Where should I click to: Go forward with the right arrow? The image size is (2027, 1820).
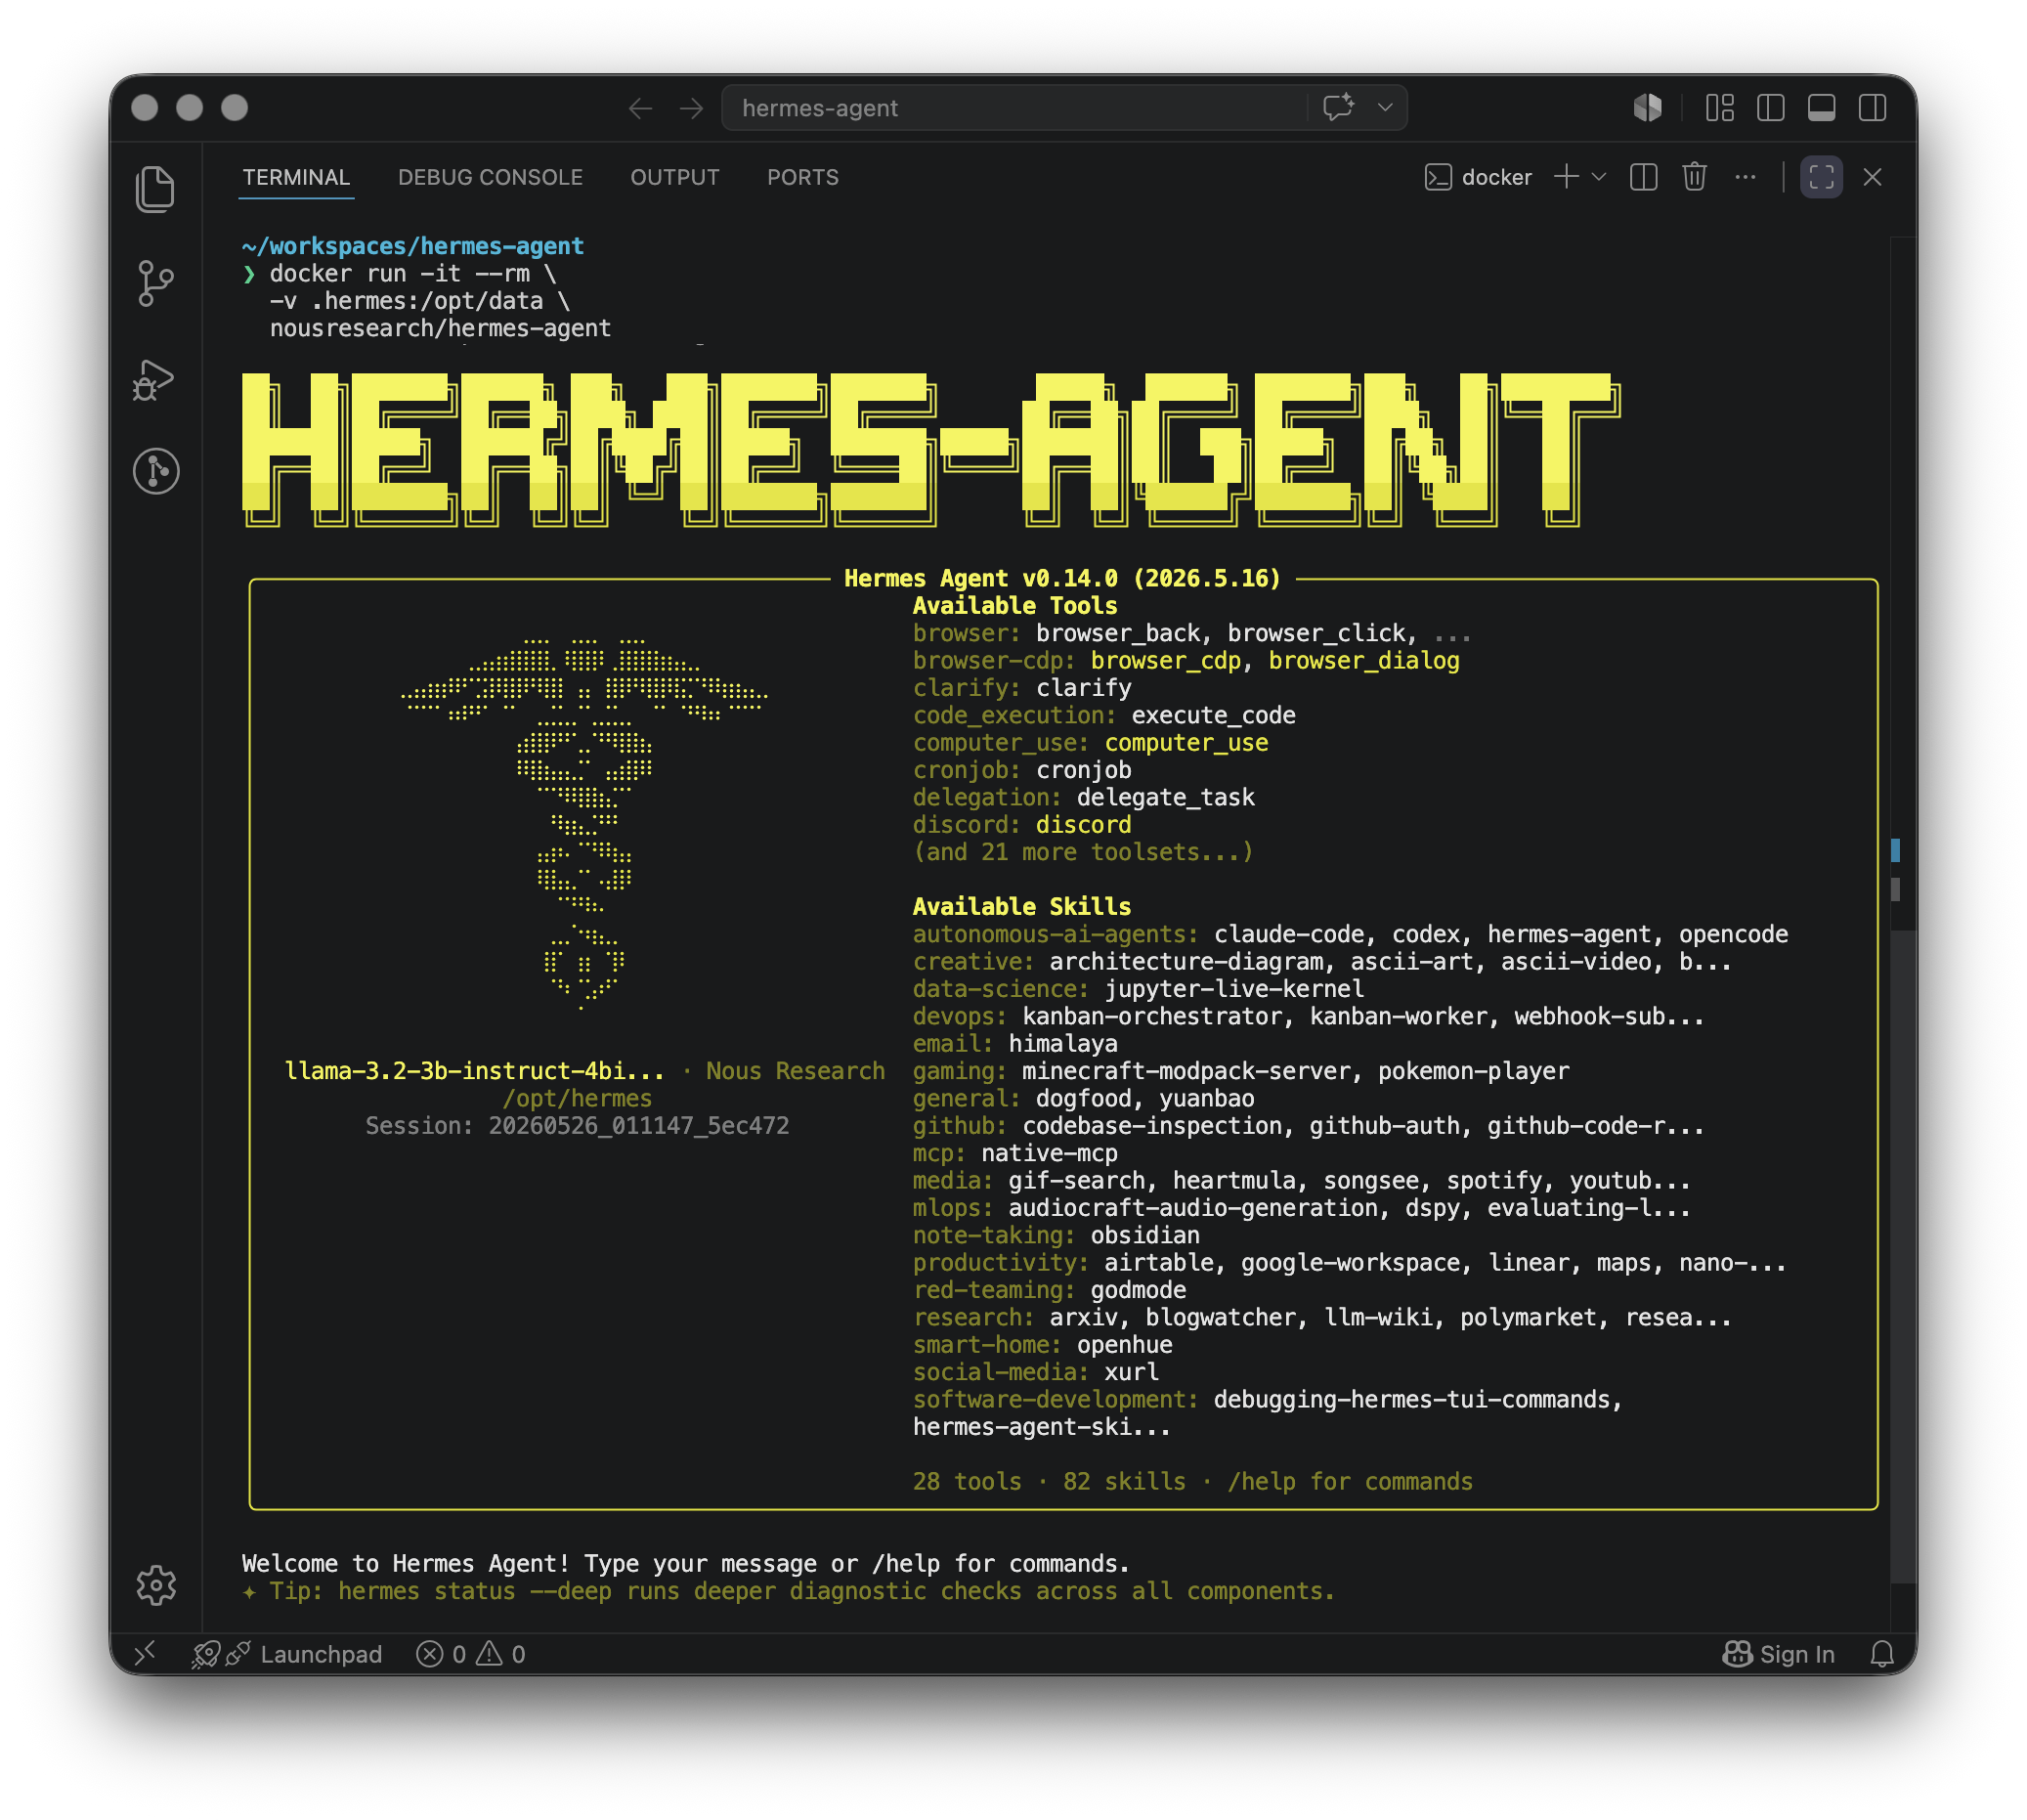coord(691,108)
